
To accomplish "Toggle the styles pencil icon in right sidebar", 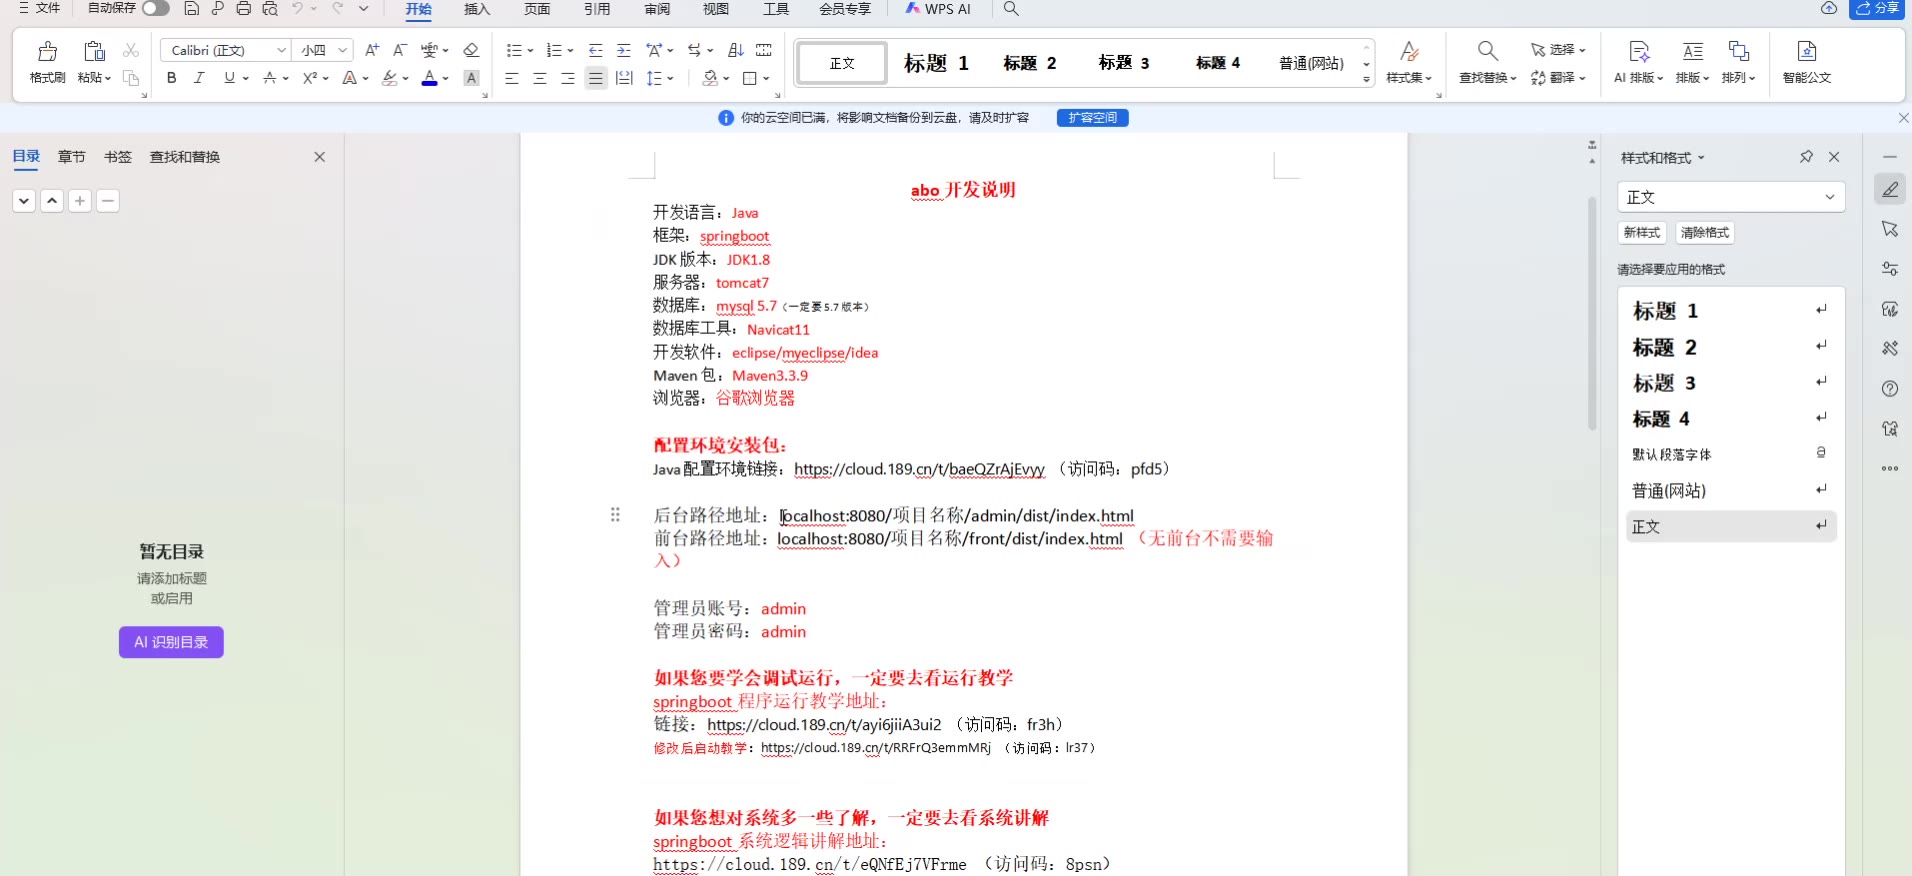I will point(1890,189).
